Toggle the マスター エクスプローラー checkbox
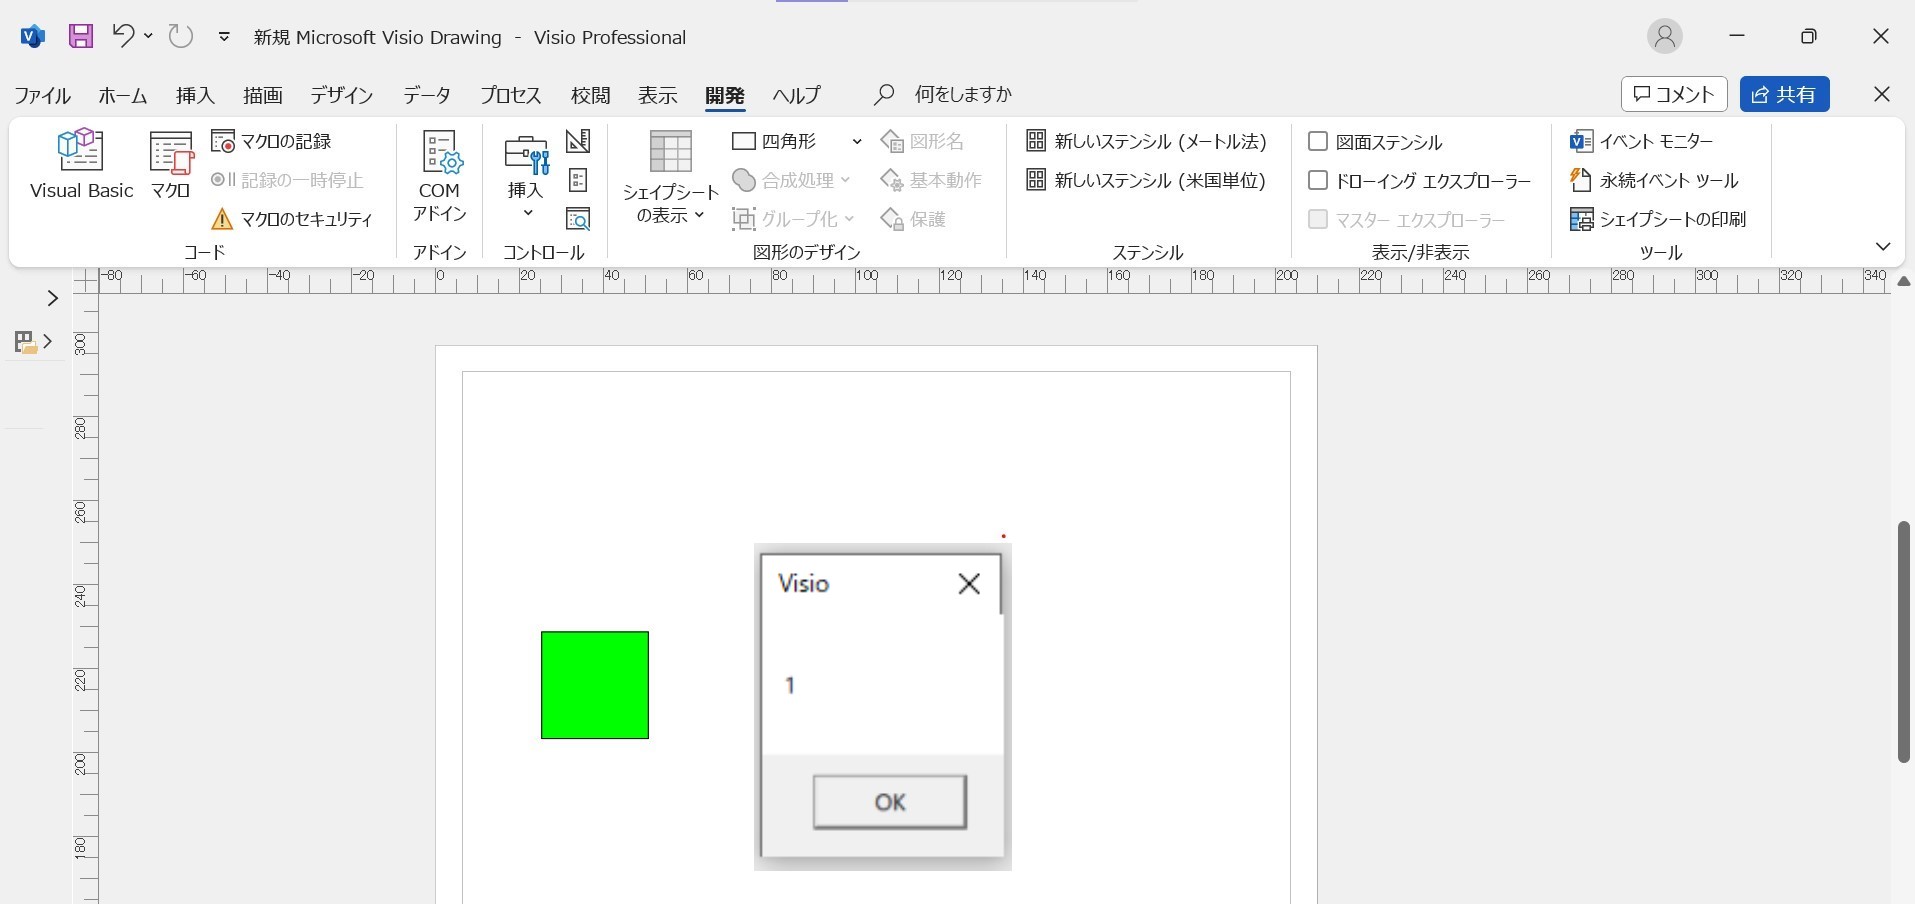 click(x=1318, y=219)
